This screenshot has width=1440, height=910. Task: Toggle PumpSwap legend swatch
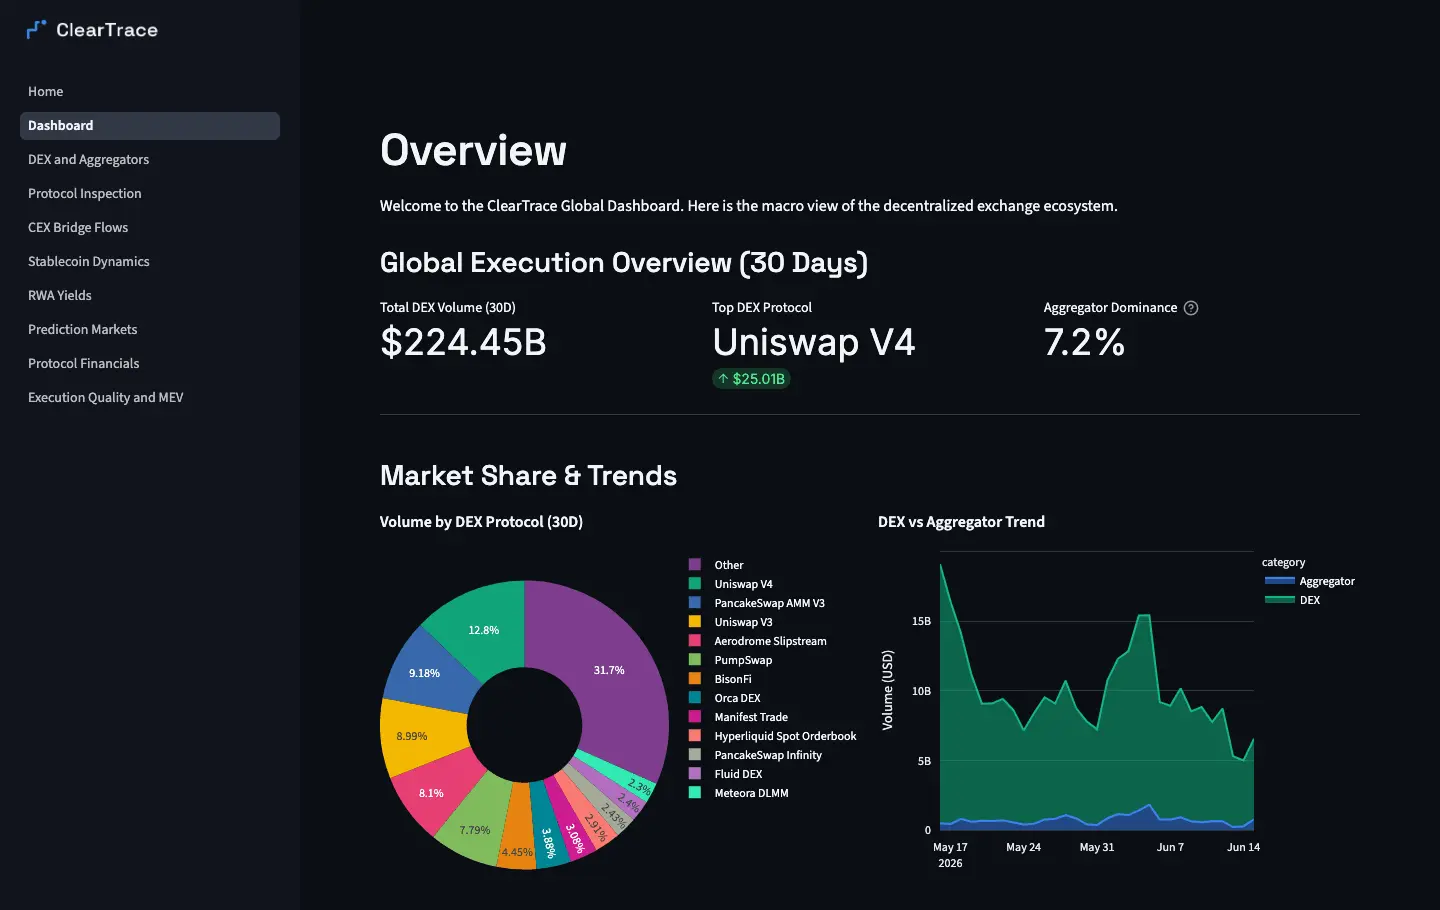(695, 660)
